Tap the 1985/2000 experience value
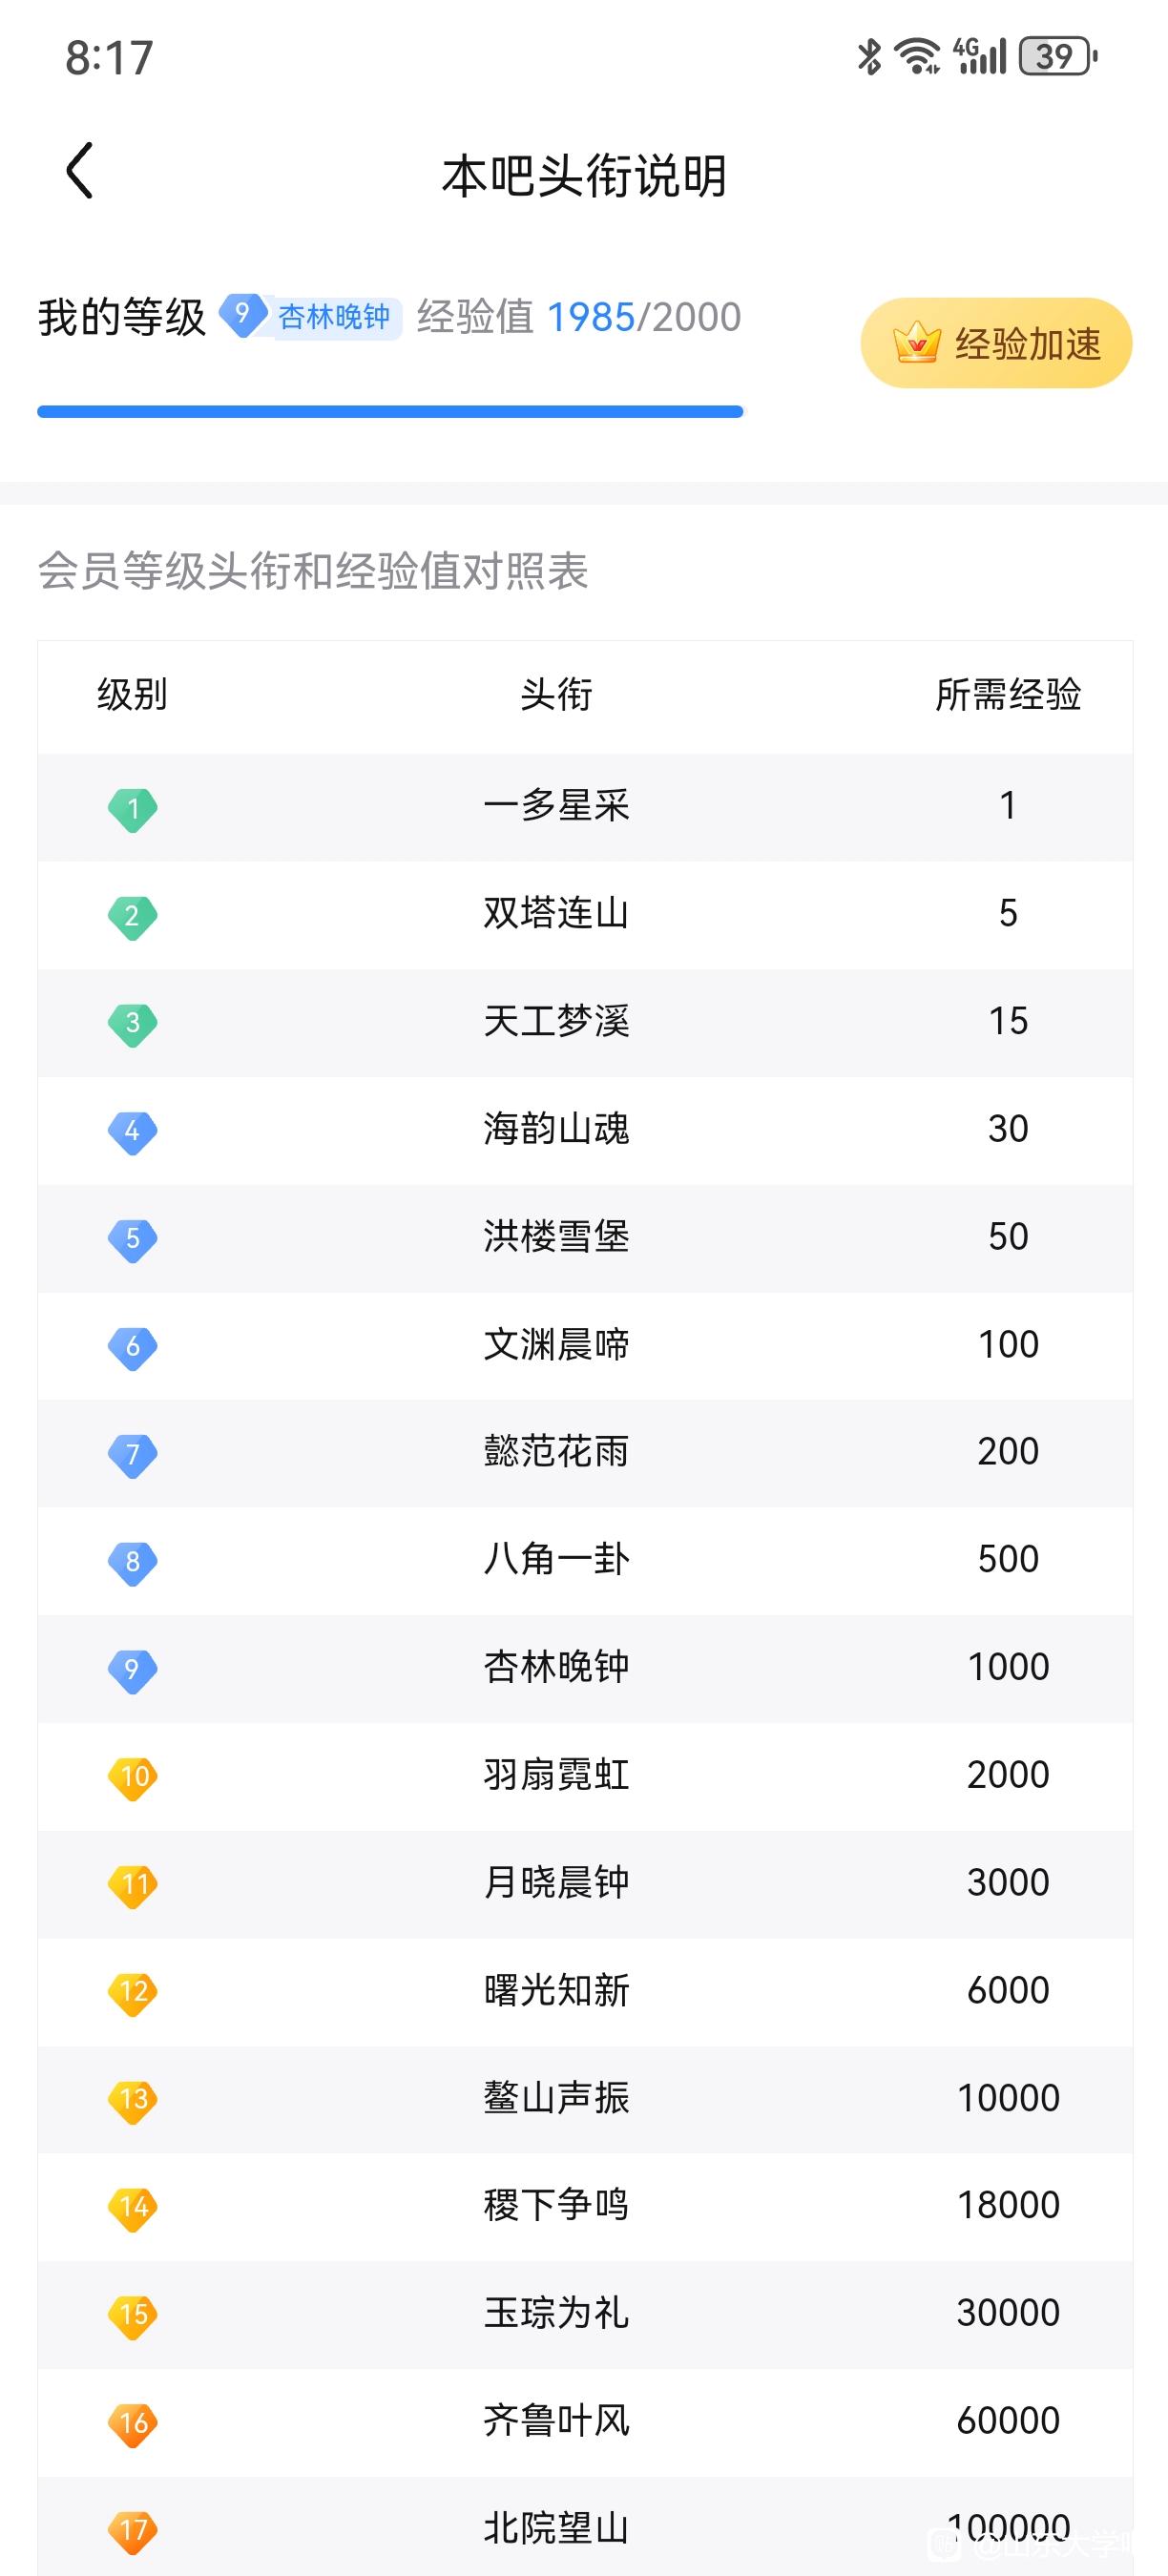The height and width of the screenshot is (2576, 1168). pyautogui.click(x=644, y=318)
